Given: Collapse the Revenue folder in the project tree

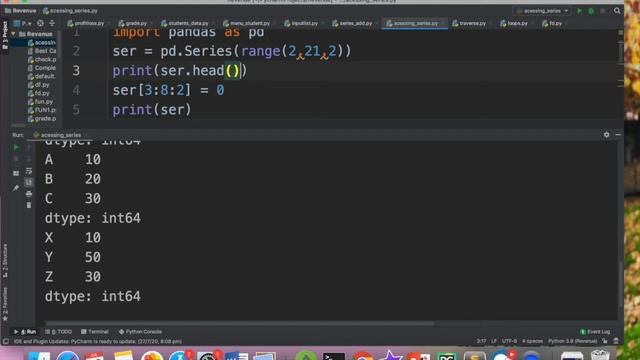Looking at the screenshot, I should click(13, 34).
